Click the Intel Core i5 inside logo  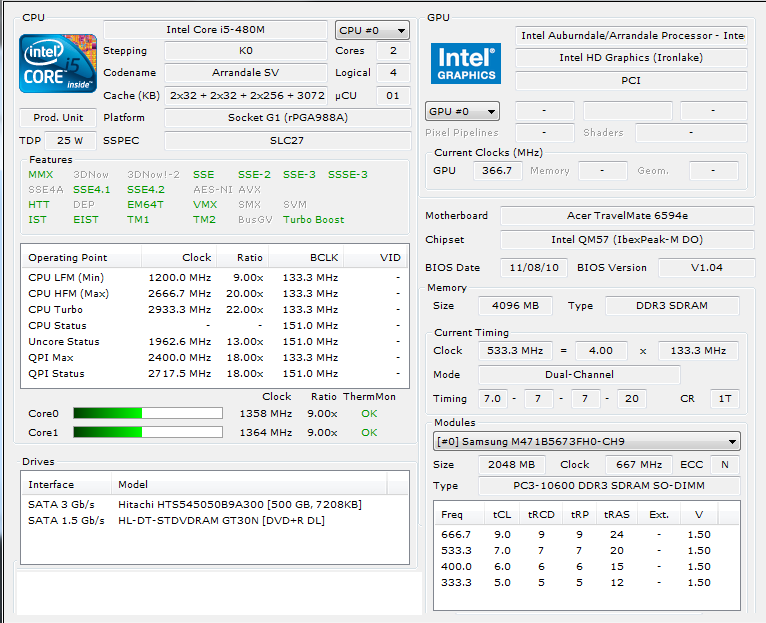pyautogui.click(x=58, y=64)
